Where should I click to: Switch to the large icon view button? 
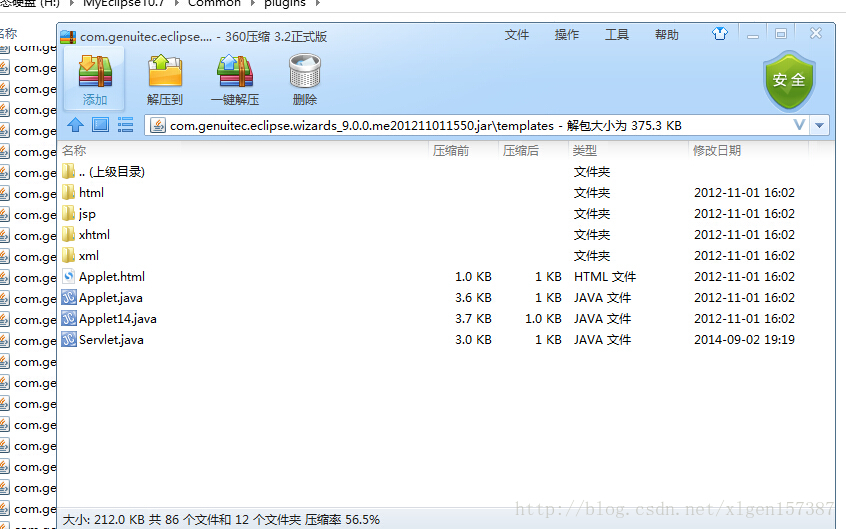(100, 125)
